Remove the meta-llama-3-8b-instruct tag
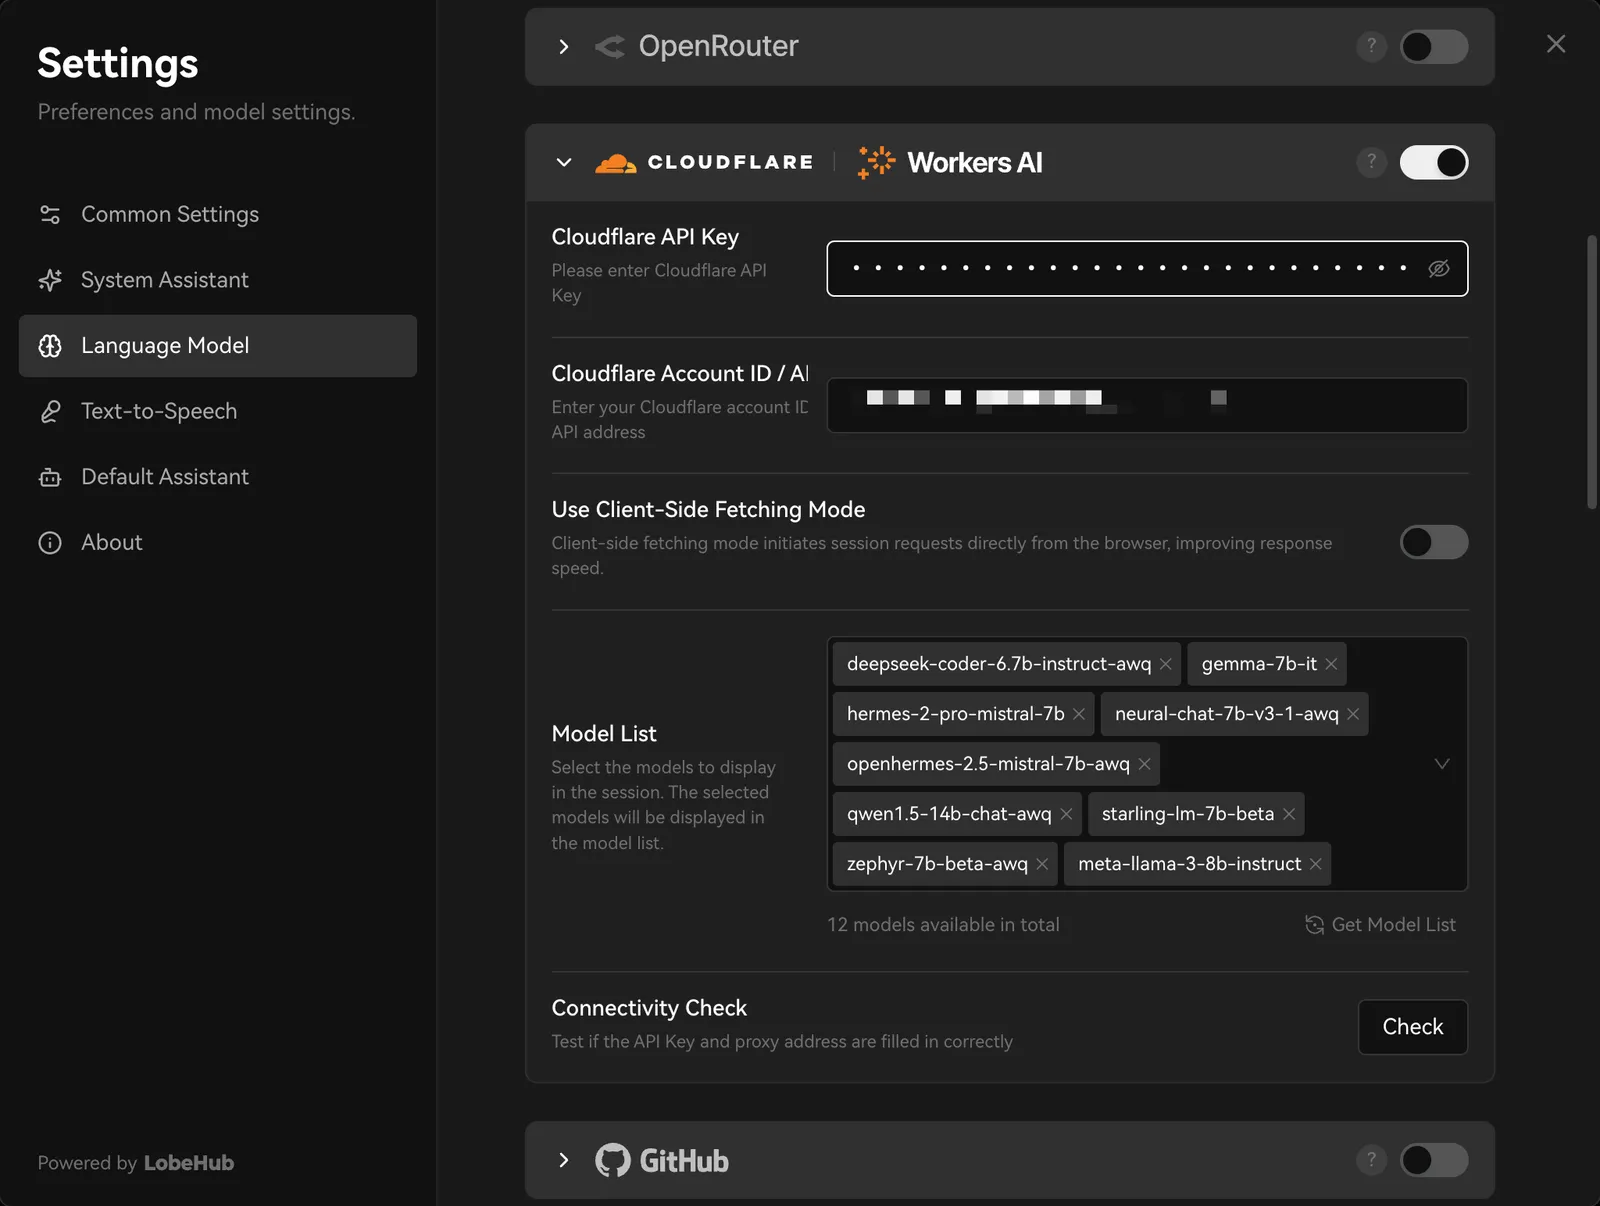The height and width of the screenshot is (1206, 1600). pos(1316,864)
